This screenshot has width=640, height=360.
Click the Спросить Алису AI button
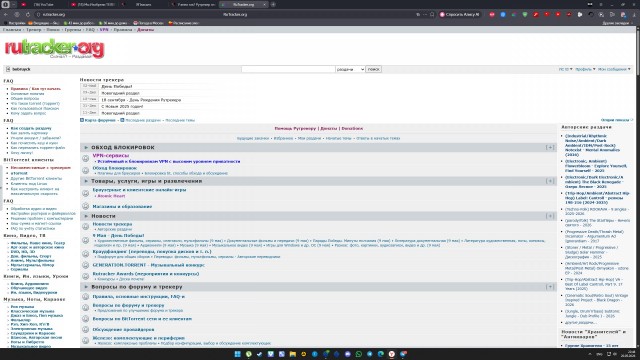click(459, 14)
